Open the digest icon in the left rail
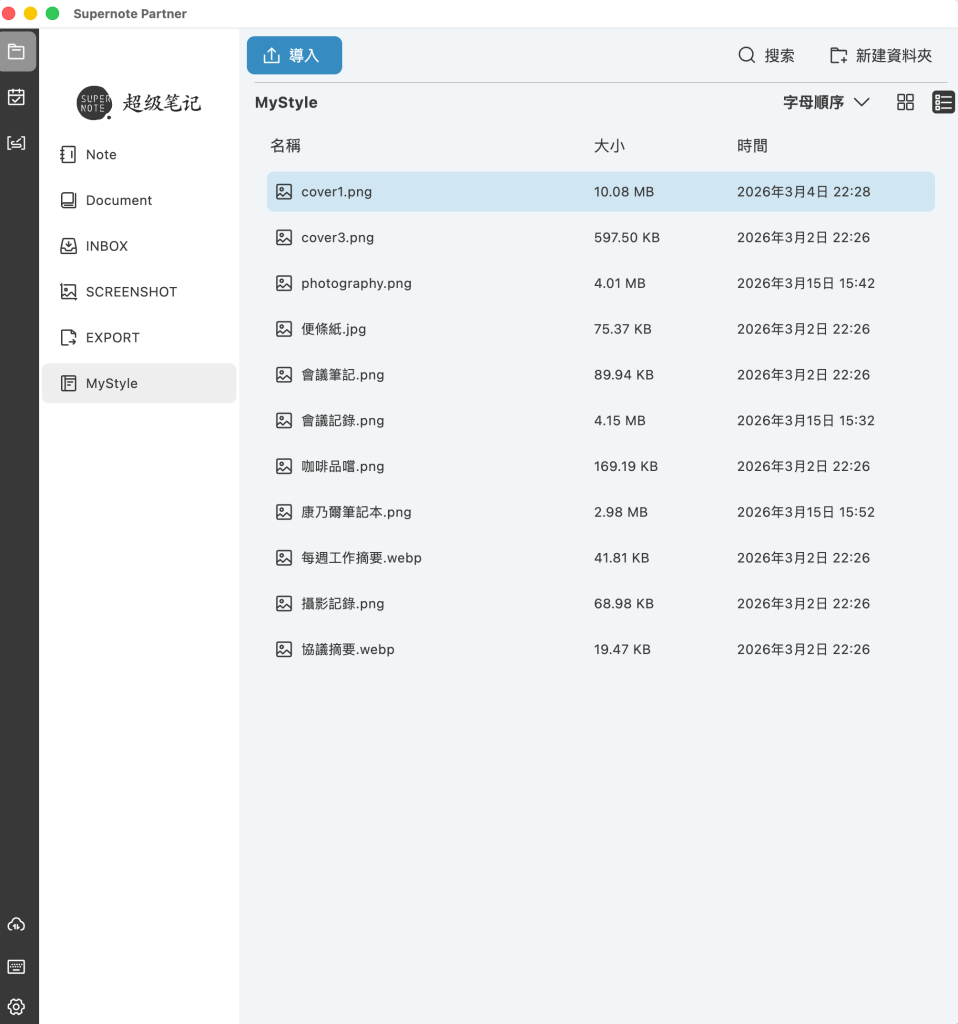 click(16, 143)
